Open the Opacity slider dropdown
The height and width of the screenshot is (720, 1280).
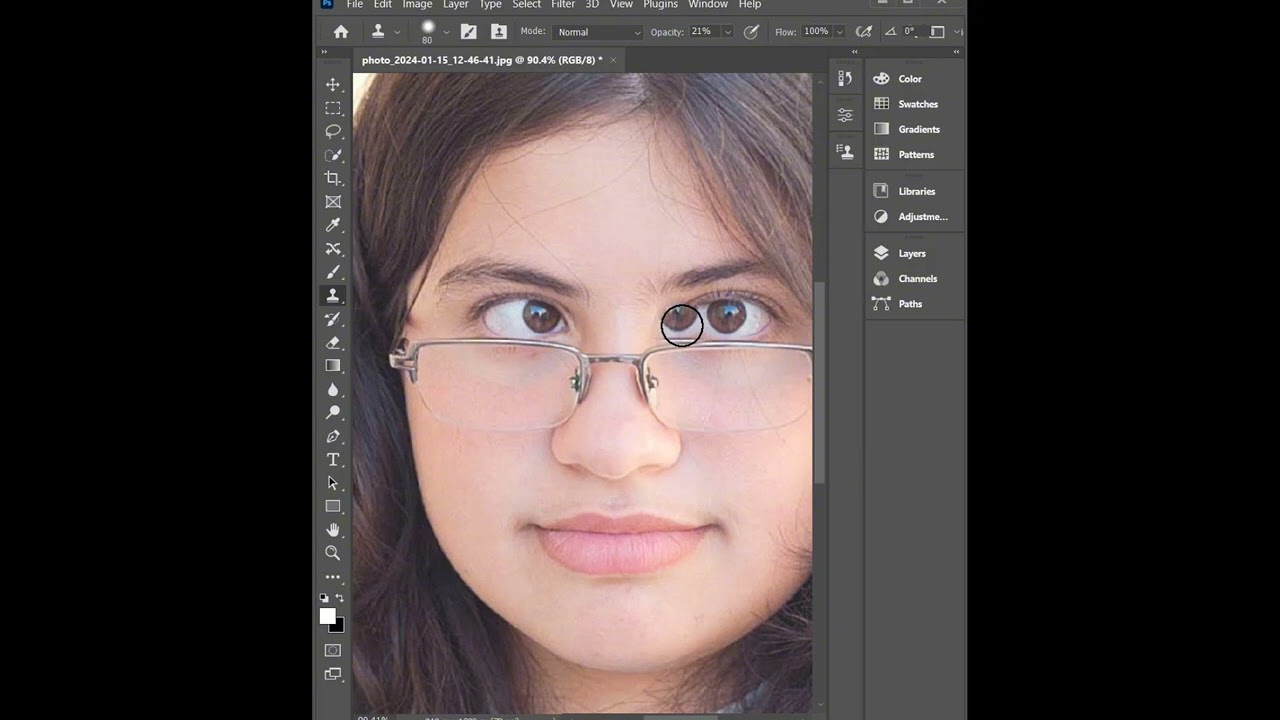coord(727,32)
